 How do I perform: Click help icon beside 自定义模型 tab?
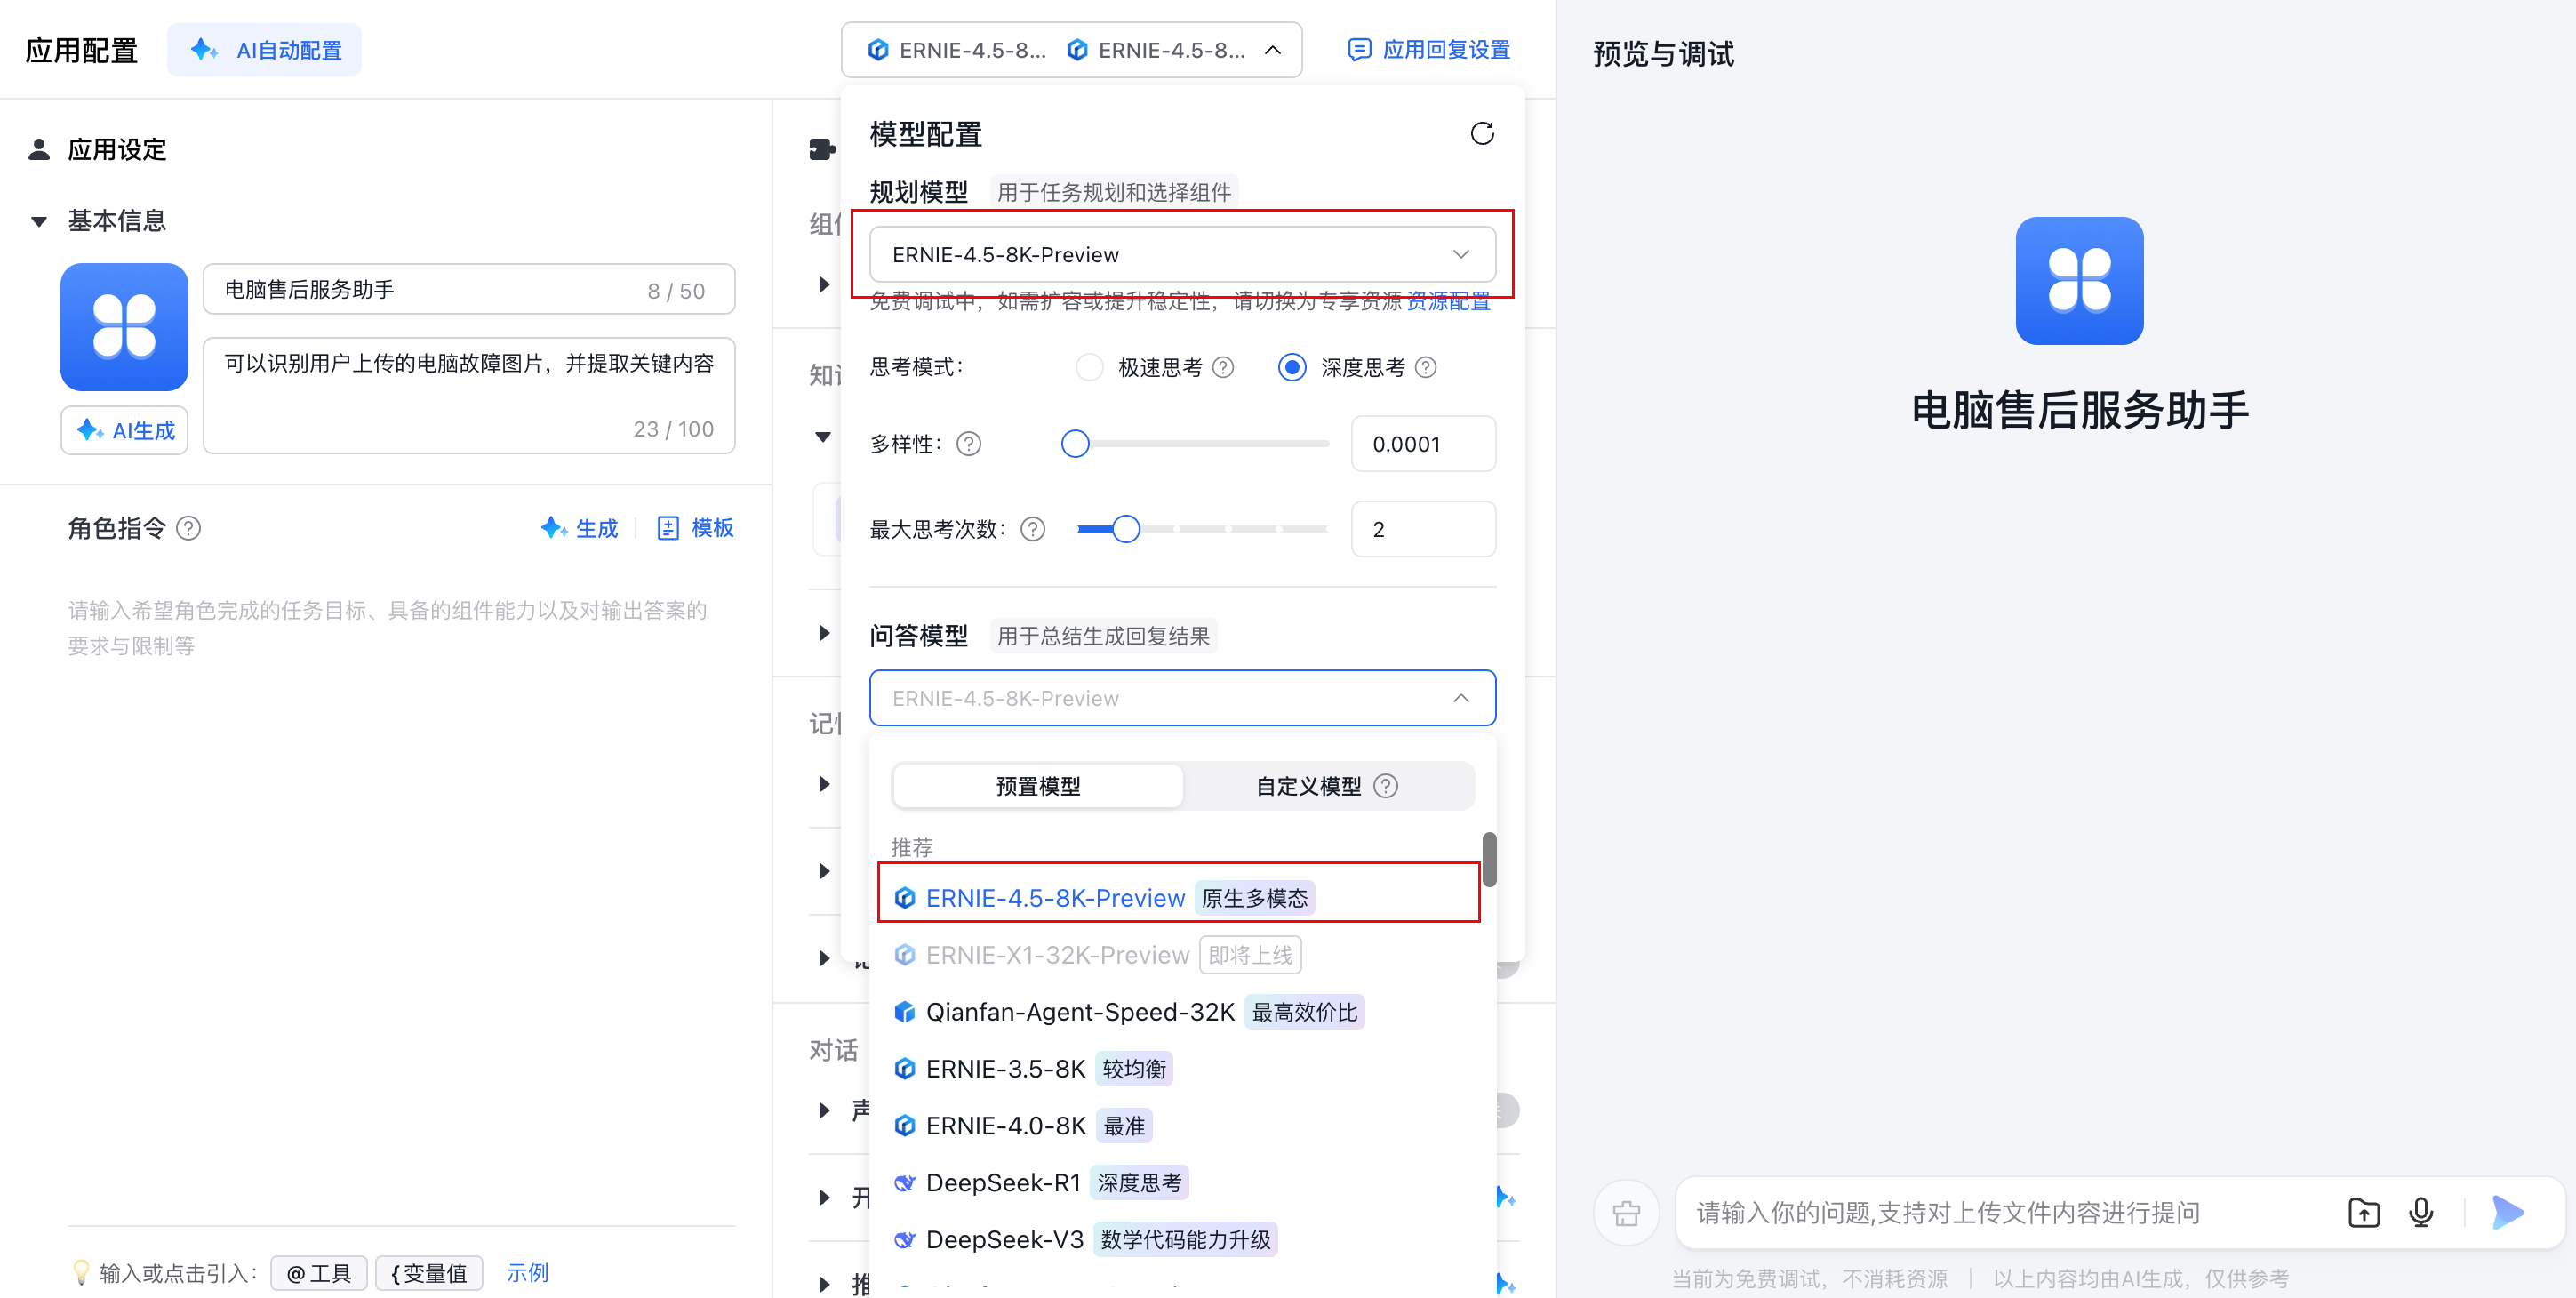pyautogui.click(x=1385, y=786)
